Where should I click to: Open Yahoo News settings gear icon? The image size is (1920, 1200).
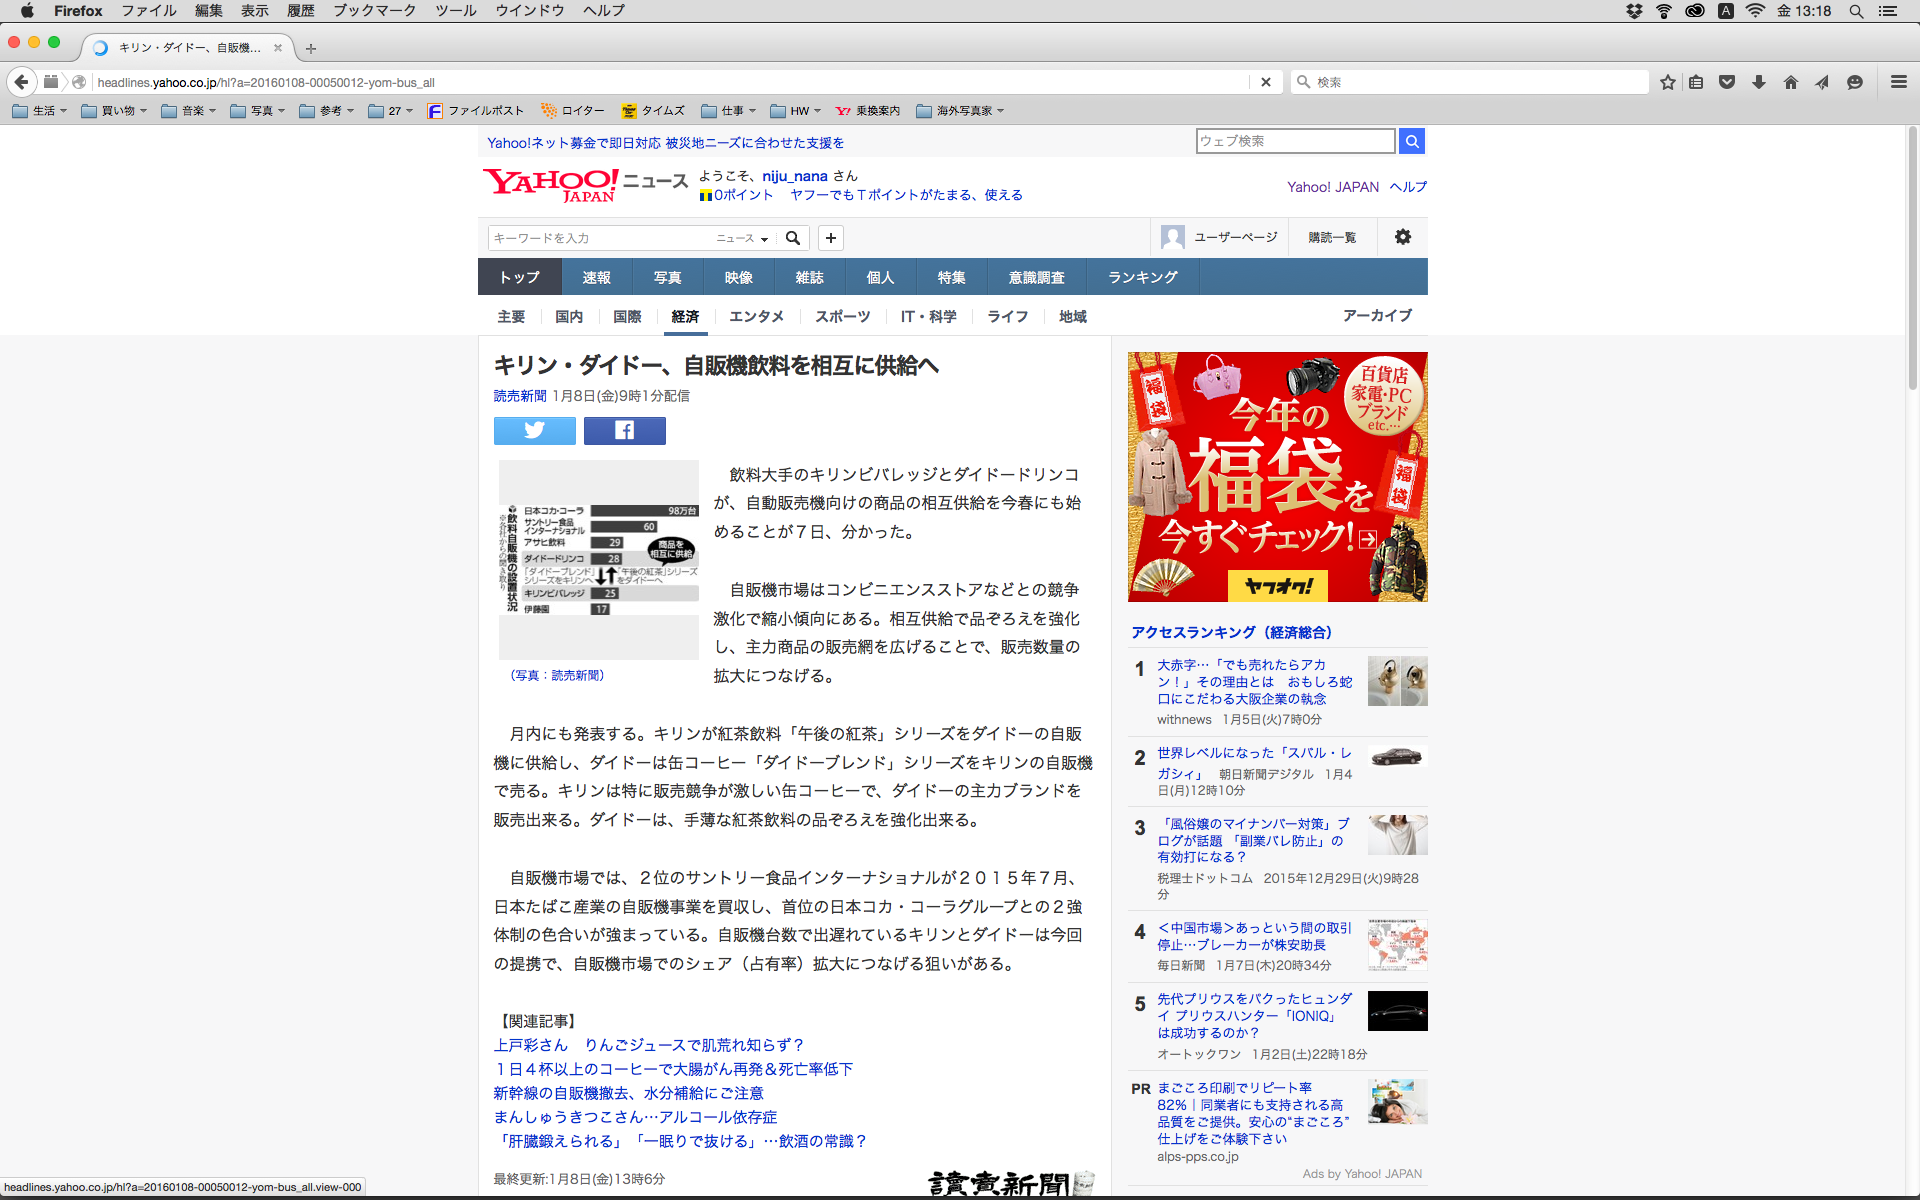click(x=1402, y=237)
